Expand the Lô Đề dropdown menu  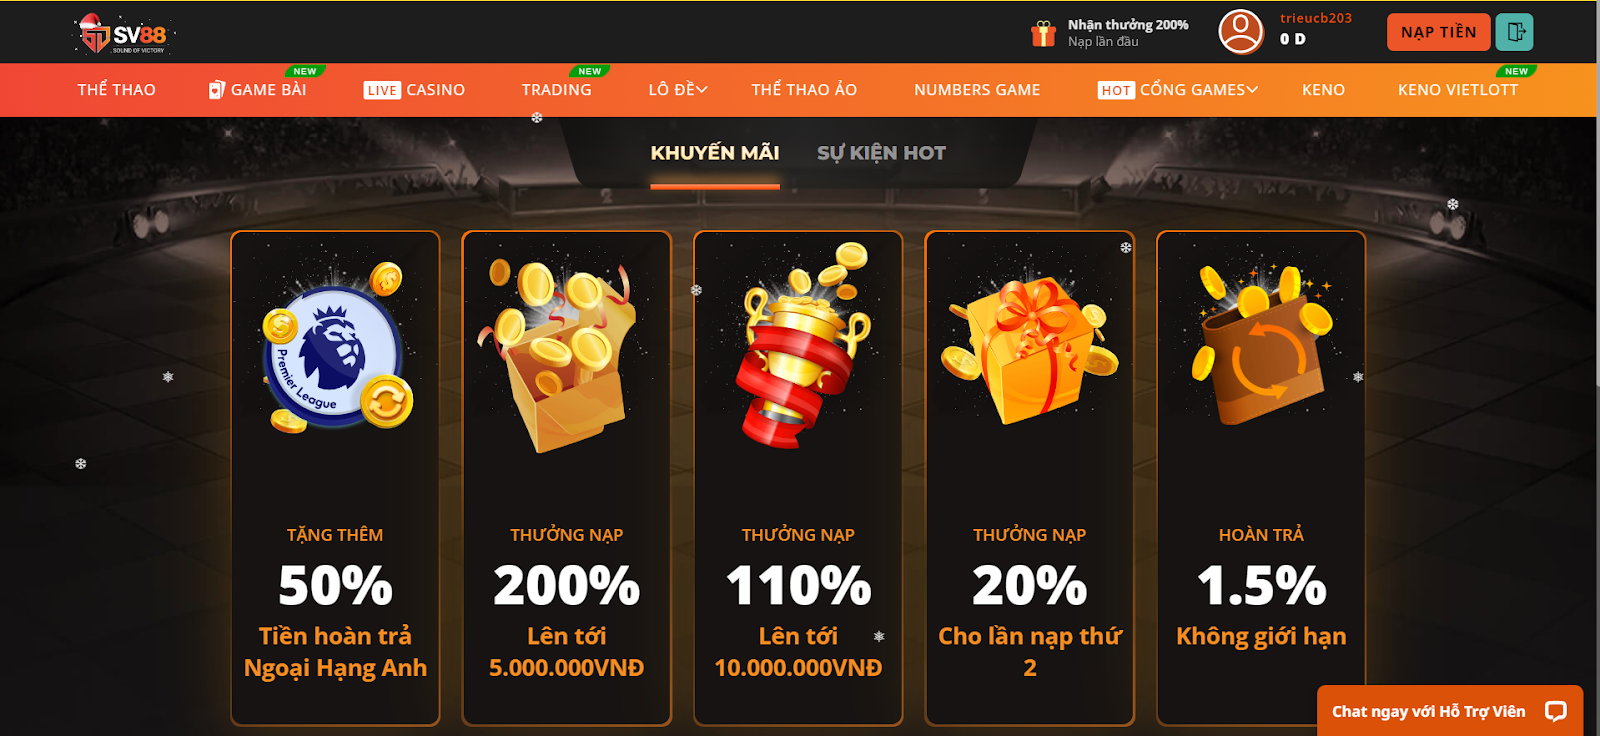(x=678, y=90)
